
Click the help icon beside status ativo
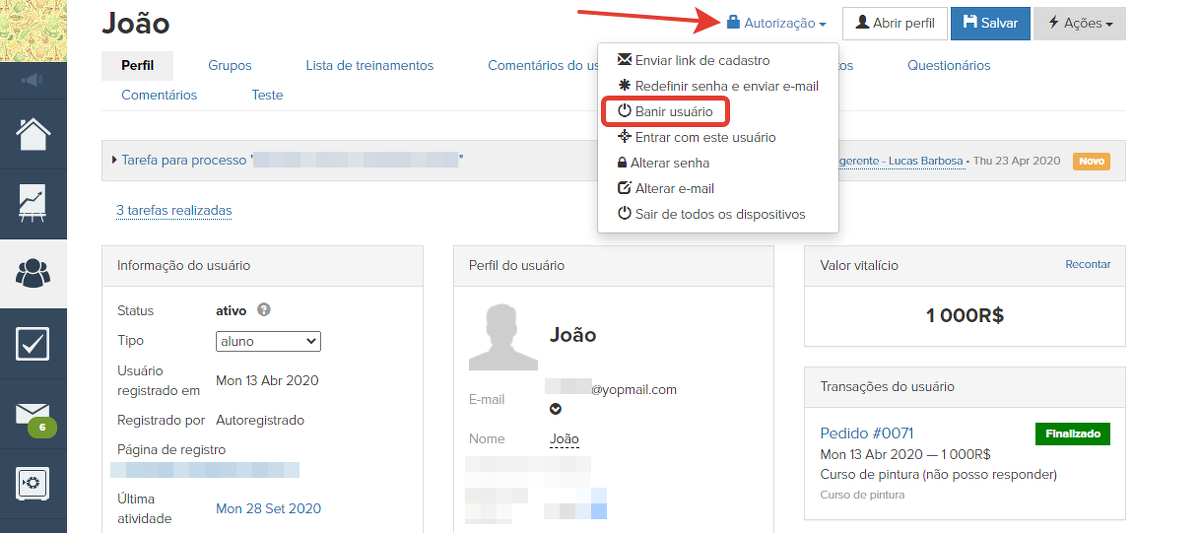(264, 310)
